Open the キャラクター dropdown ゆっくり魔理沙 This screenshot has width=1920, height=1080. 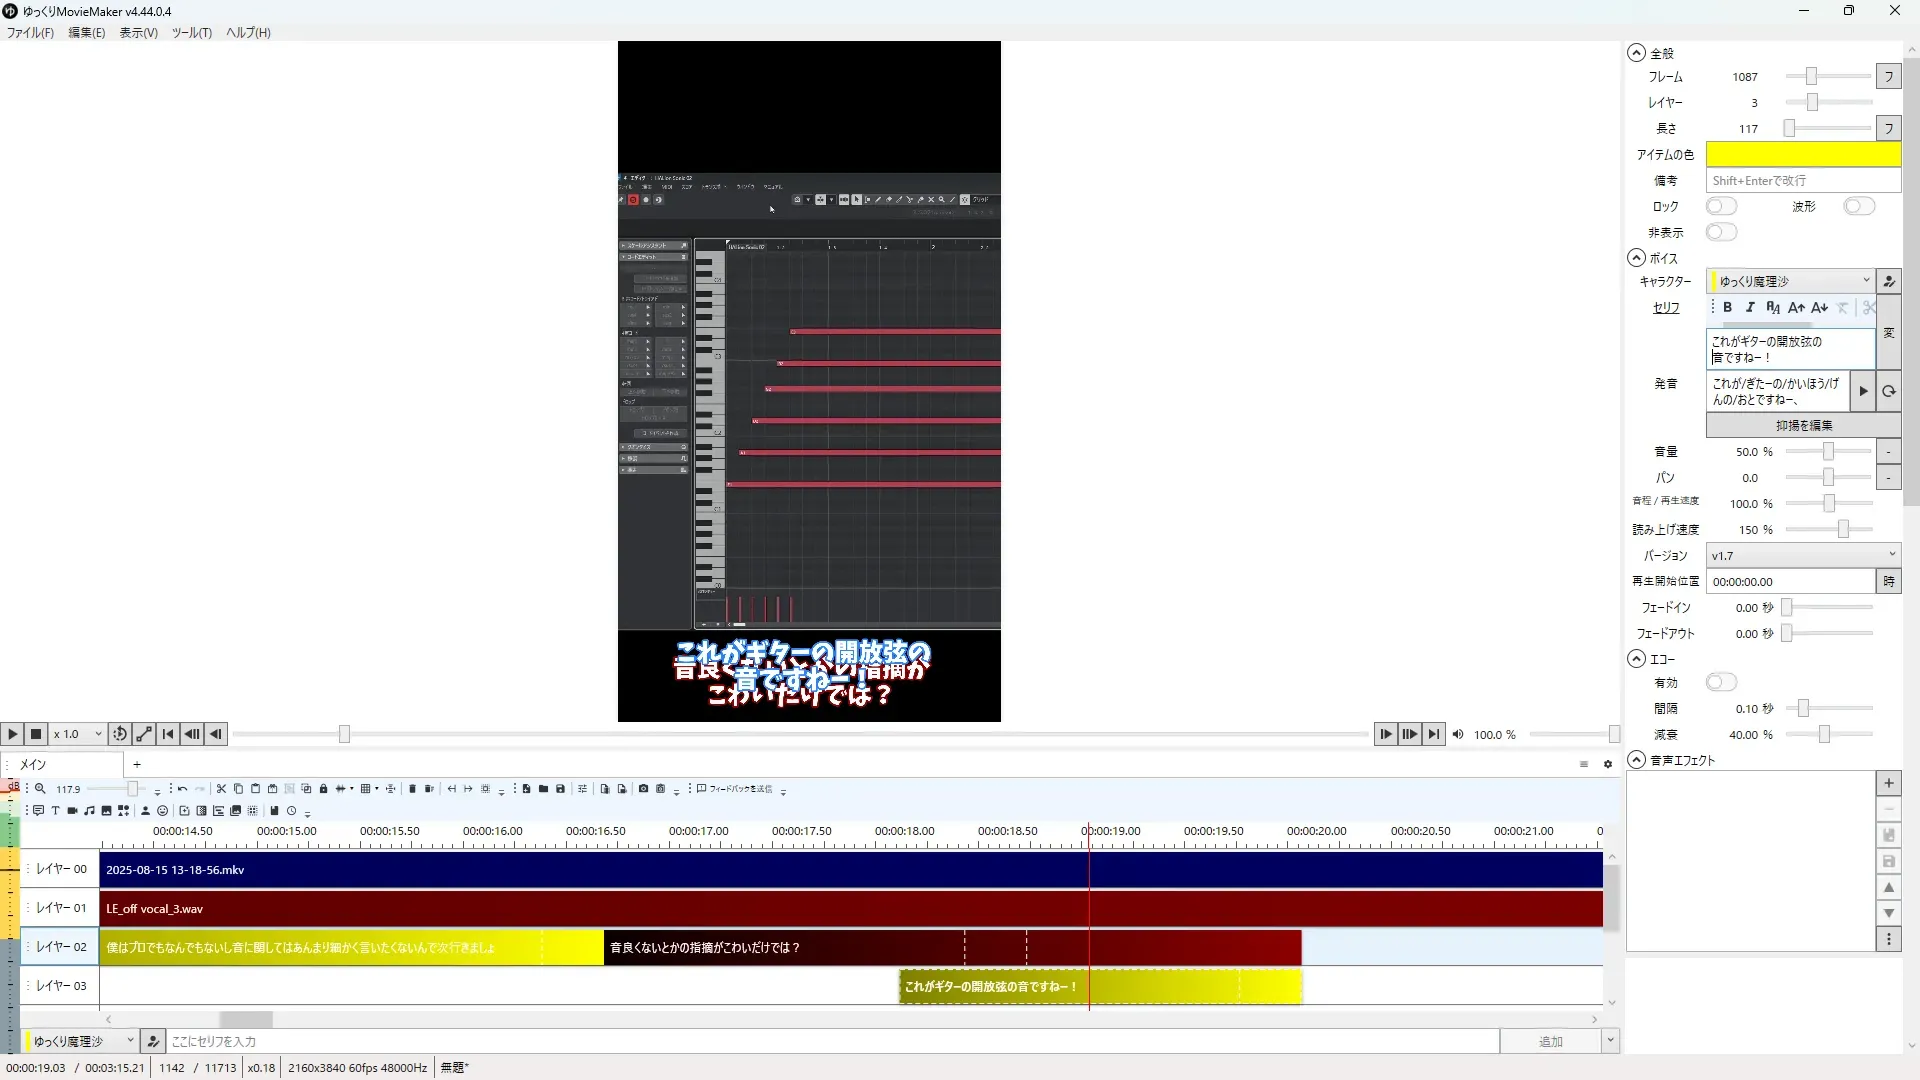[1790, 281]
